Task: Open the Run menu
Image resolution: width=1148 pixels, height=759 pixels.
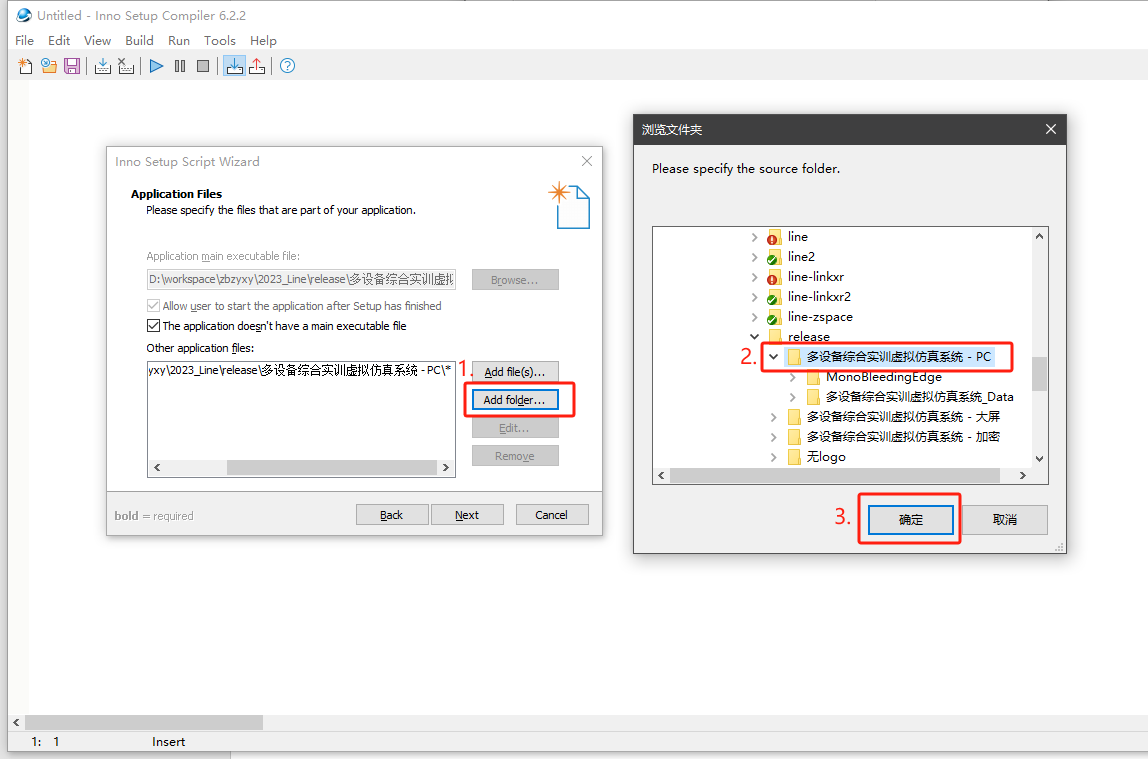Action: pos(179,40)
